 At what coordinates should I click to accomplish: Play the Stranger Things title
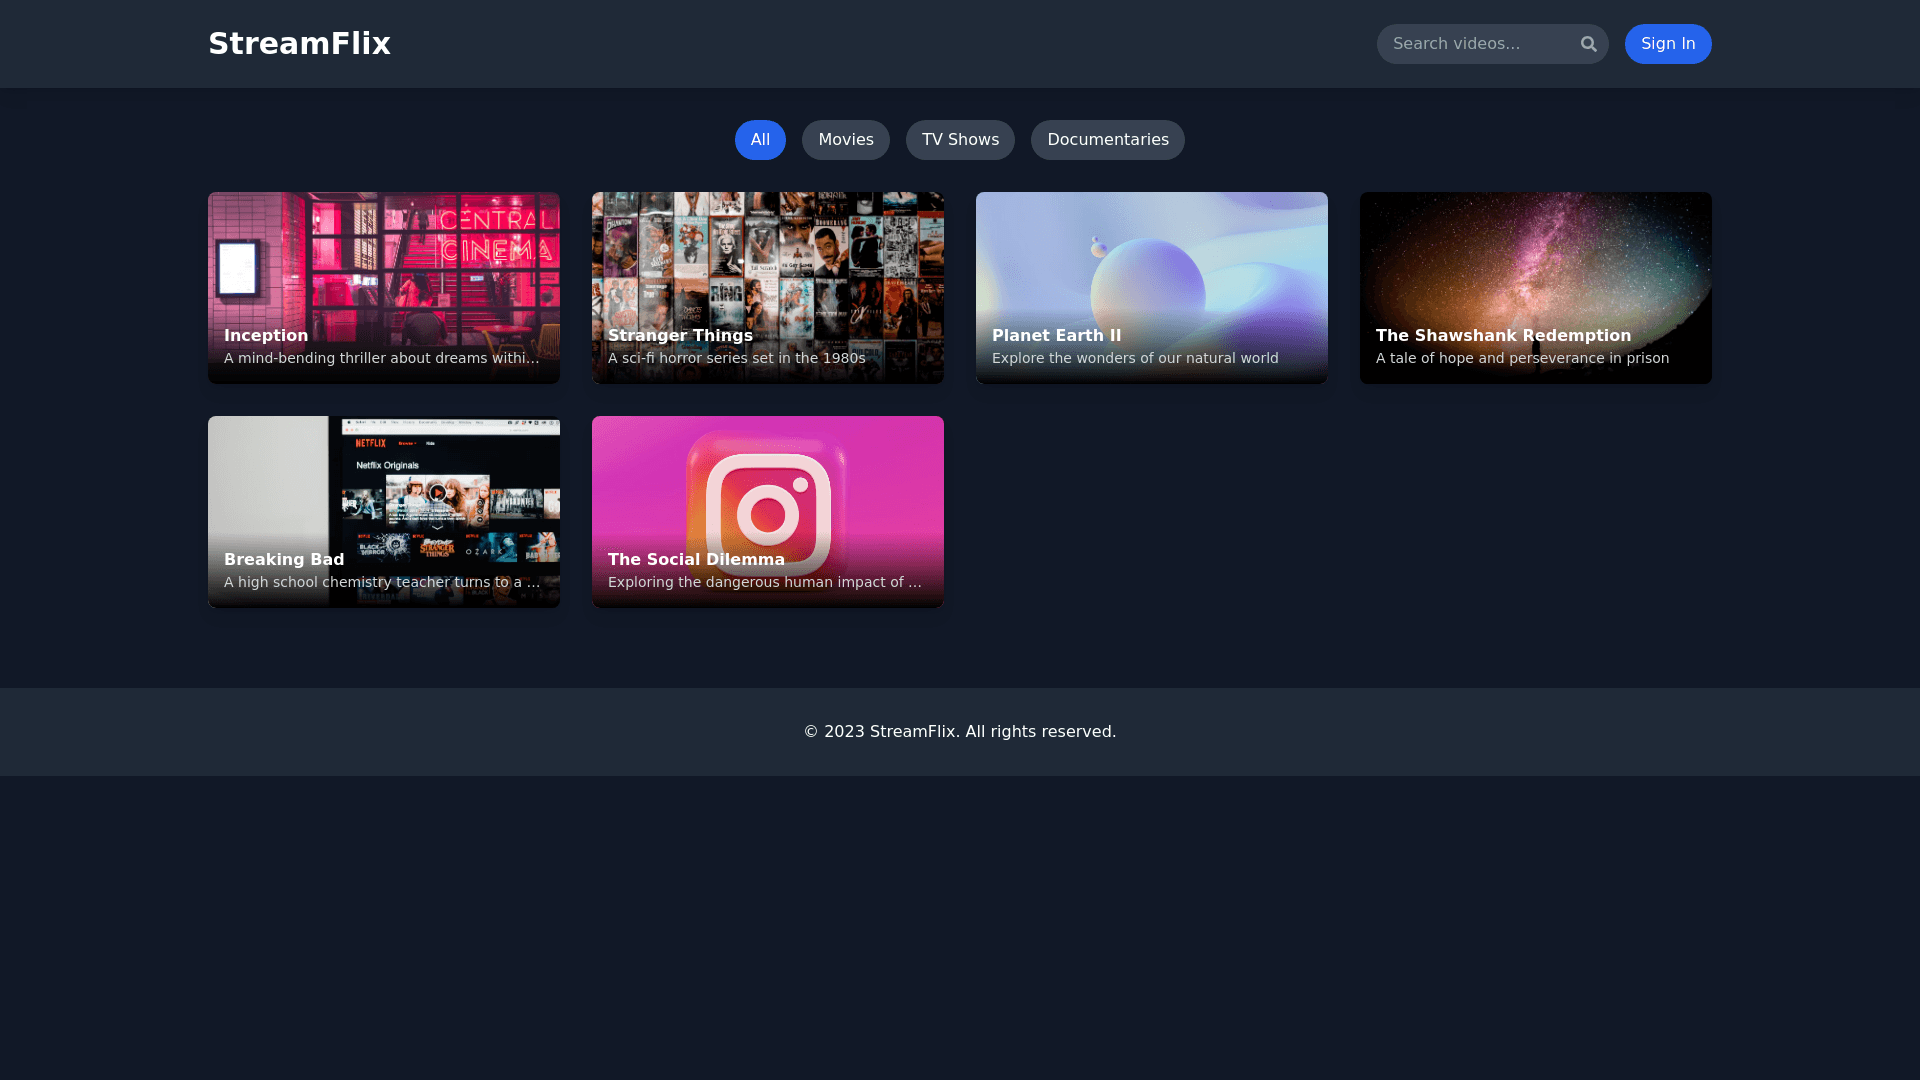(767, 287)
